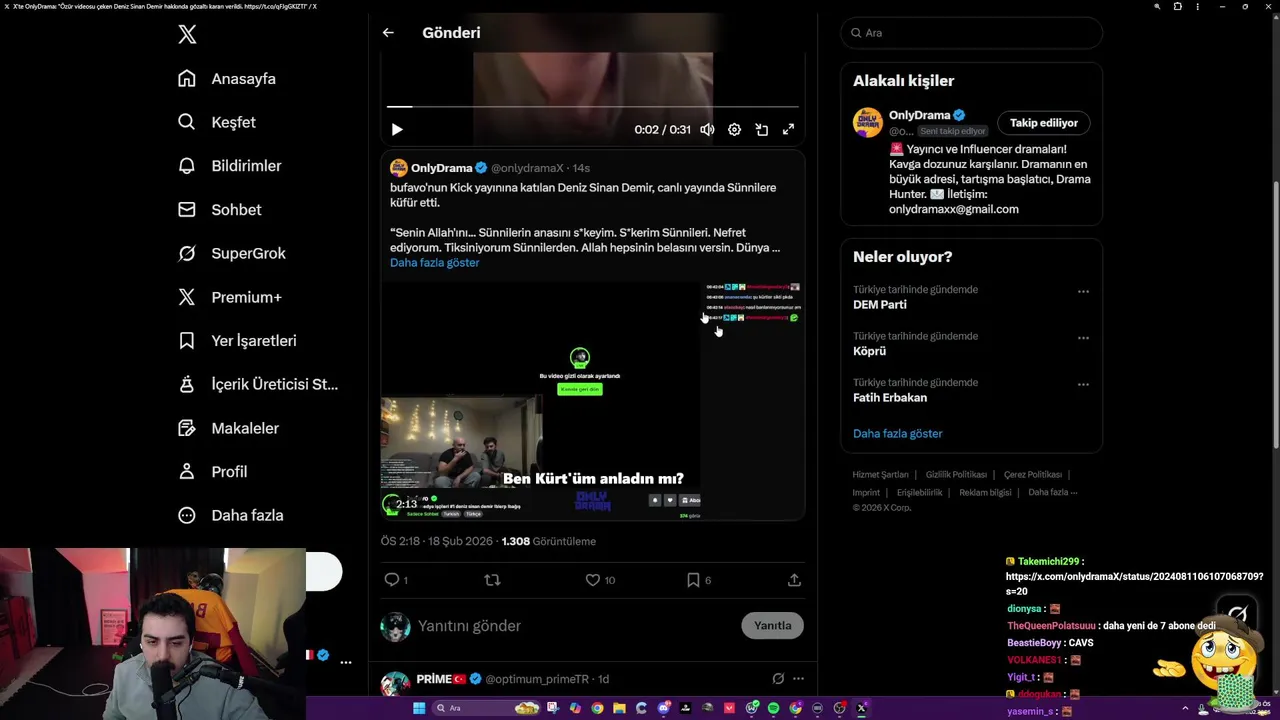Image resolution: width=1280 pixels, height=720 pixels.
Task: Open Fatih Erbakan trending topic
Action: tap(890, 398)
